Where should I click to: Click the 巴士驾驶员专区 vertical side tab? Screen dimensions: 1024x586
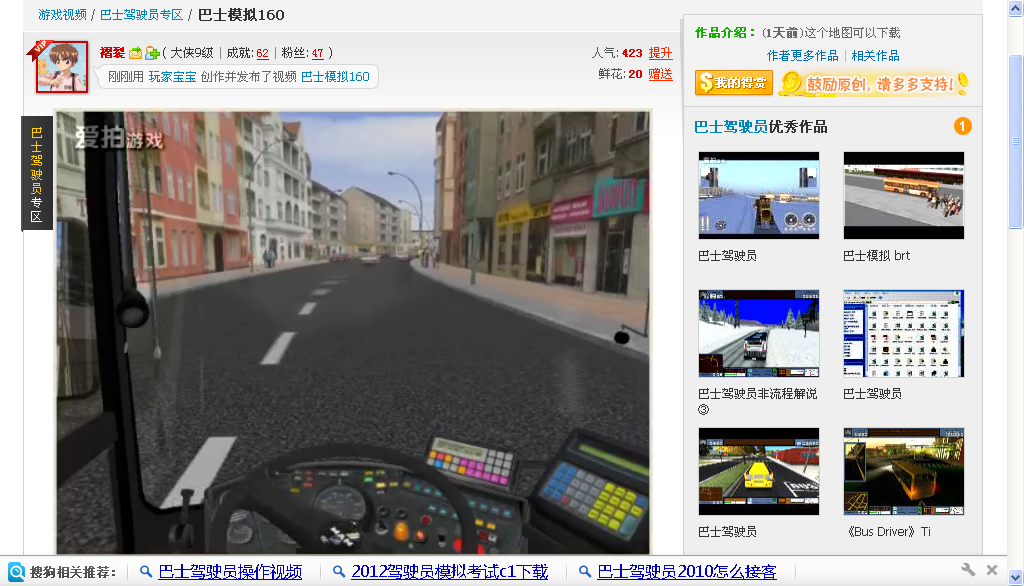[x=37, y=174]
